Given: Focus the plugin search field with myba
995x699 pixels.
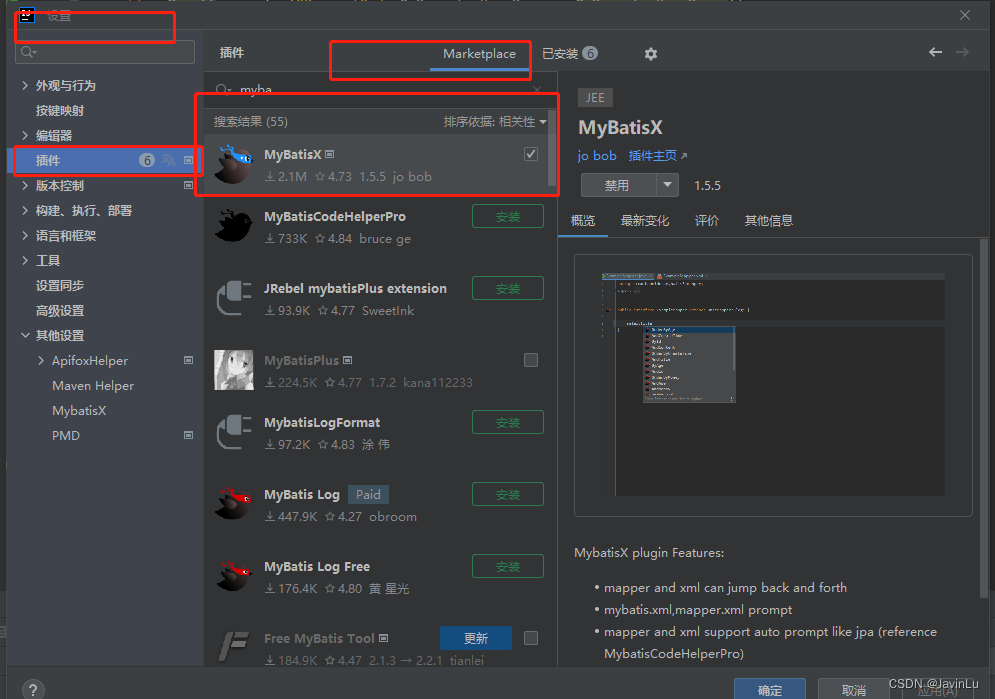Looking at the screenshot, I should coord(381,90).
